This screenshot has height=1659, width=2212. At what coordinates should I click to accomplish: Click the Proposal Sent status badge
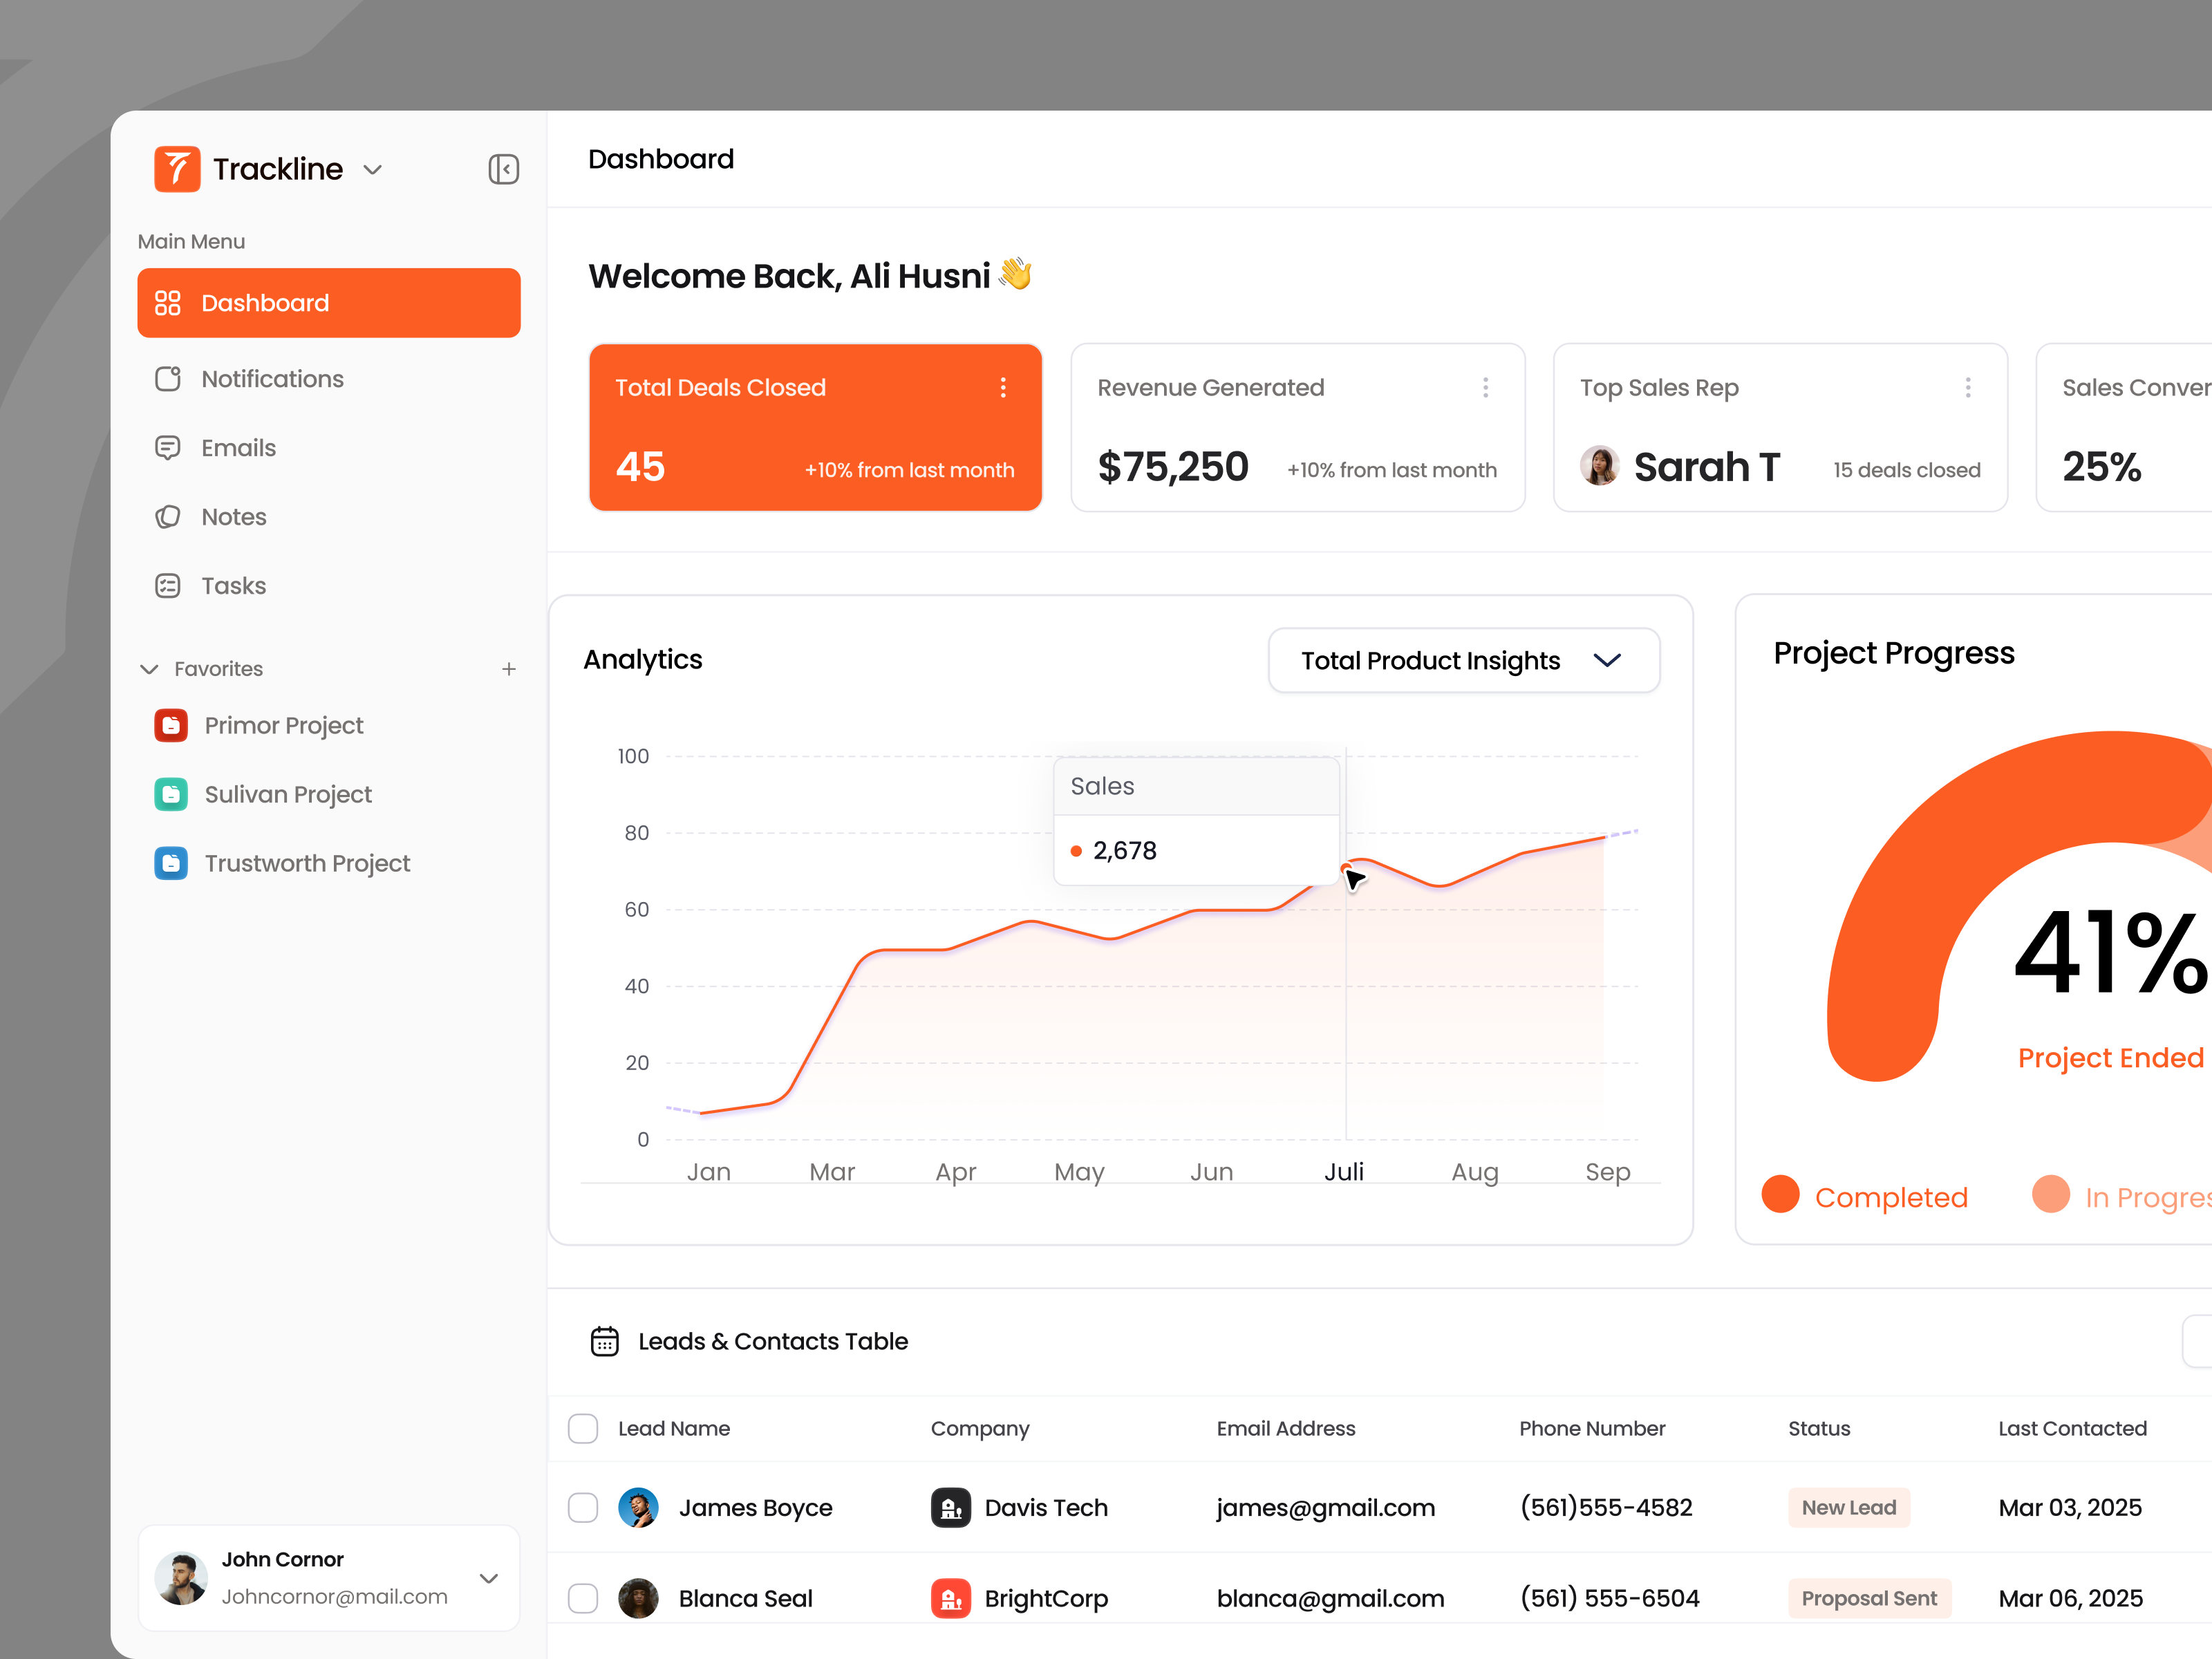click(x=1869, y=1598)
